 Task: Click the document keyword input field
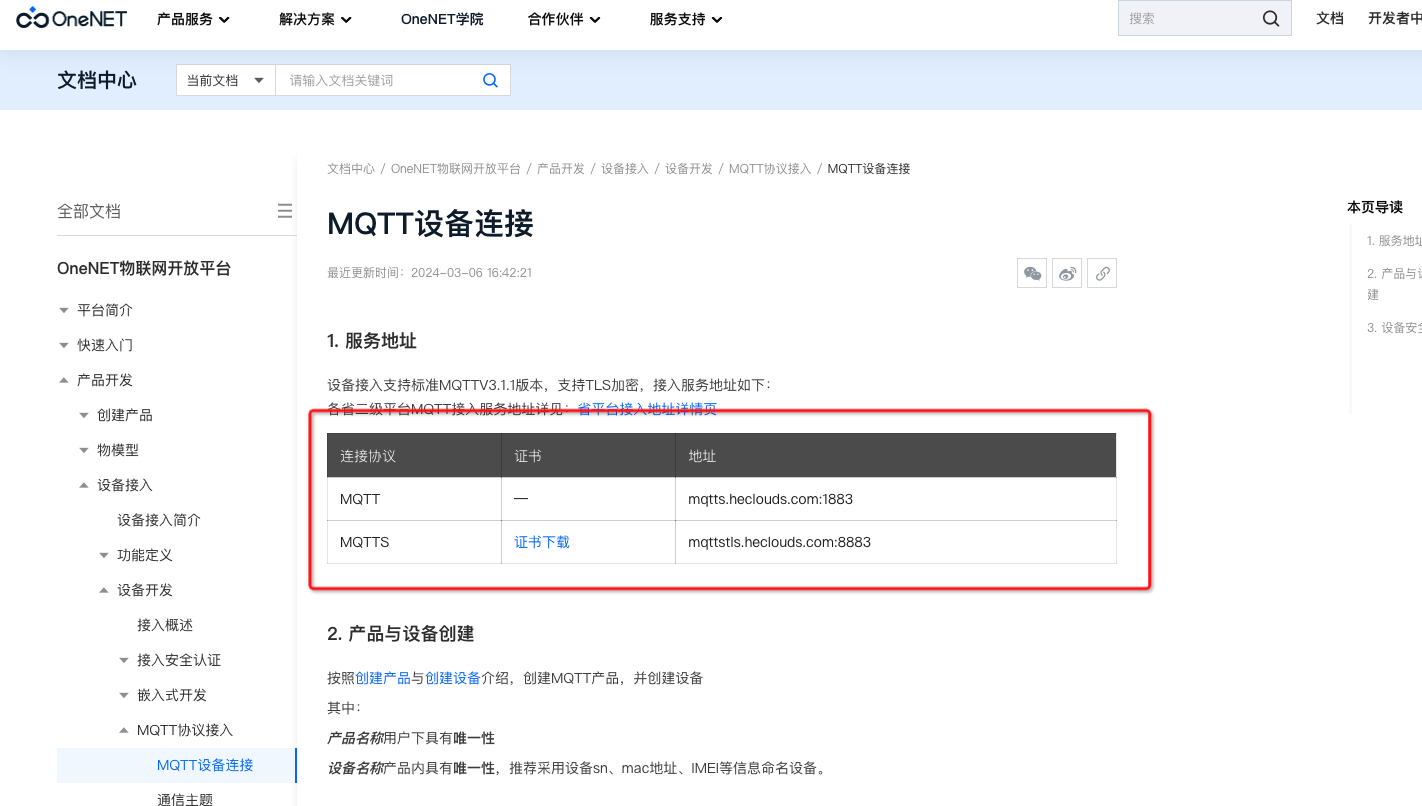(378, 81)
